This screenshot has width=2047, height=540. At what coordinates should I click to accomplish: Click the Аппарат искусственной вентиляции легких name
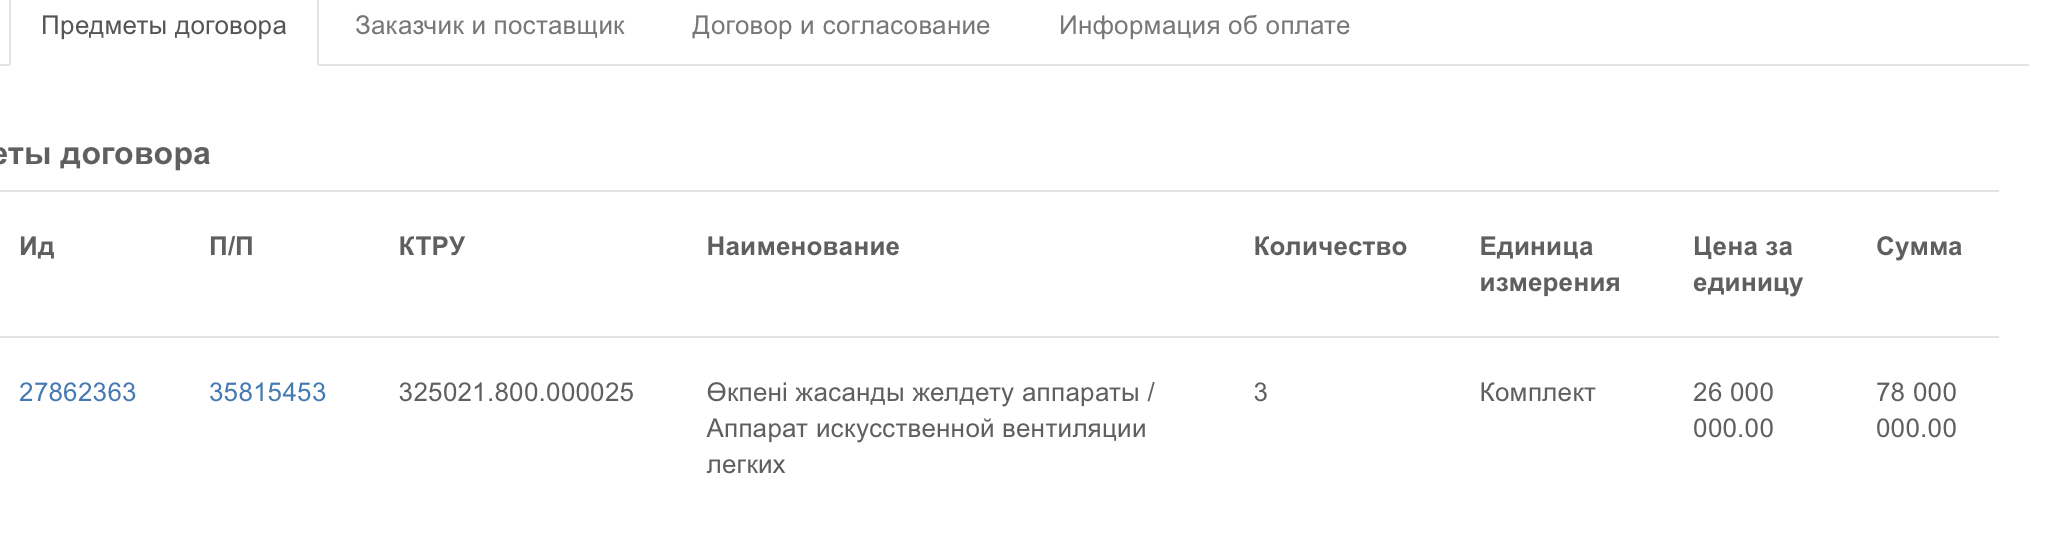(926, 446)
